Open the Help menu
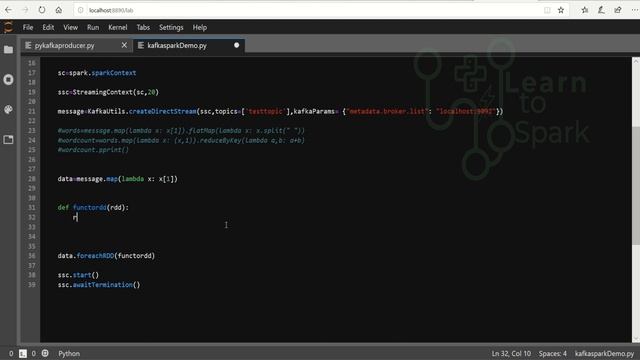Image resolution: width=640 pixels, height=360 pixels. click(x=200, y=27)
